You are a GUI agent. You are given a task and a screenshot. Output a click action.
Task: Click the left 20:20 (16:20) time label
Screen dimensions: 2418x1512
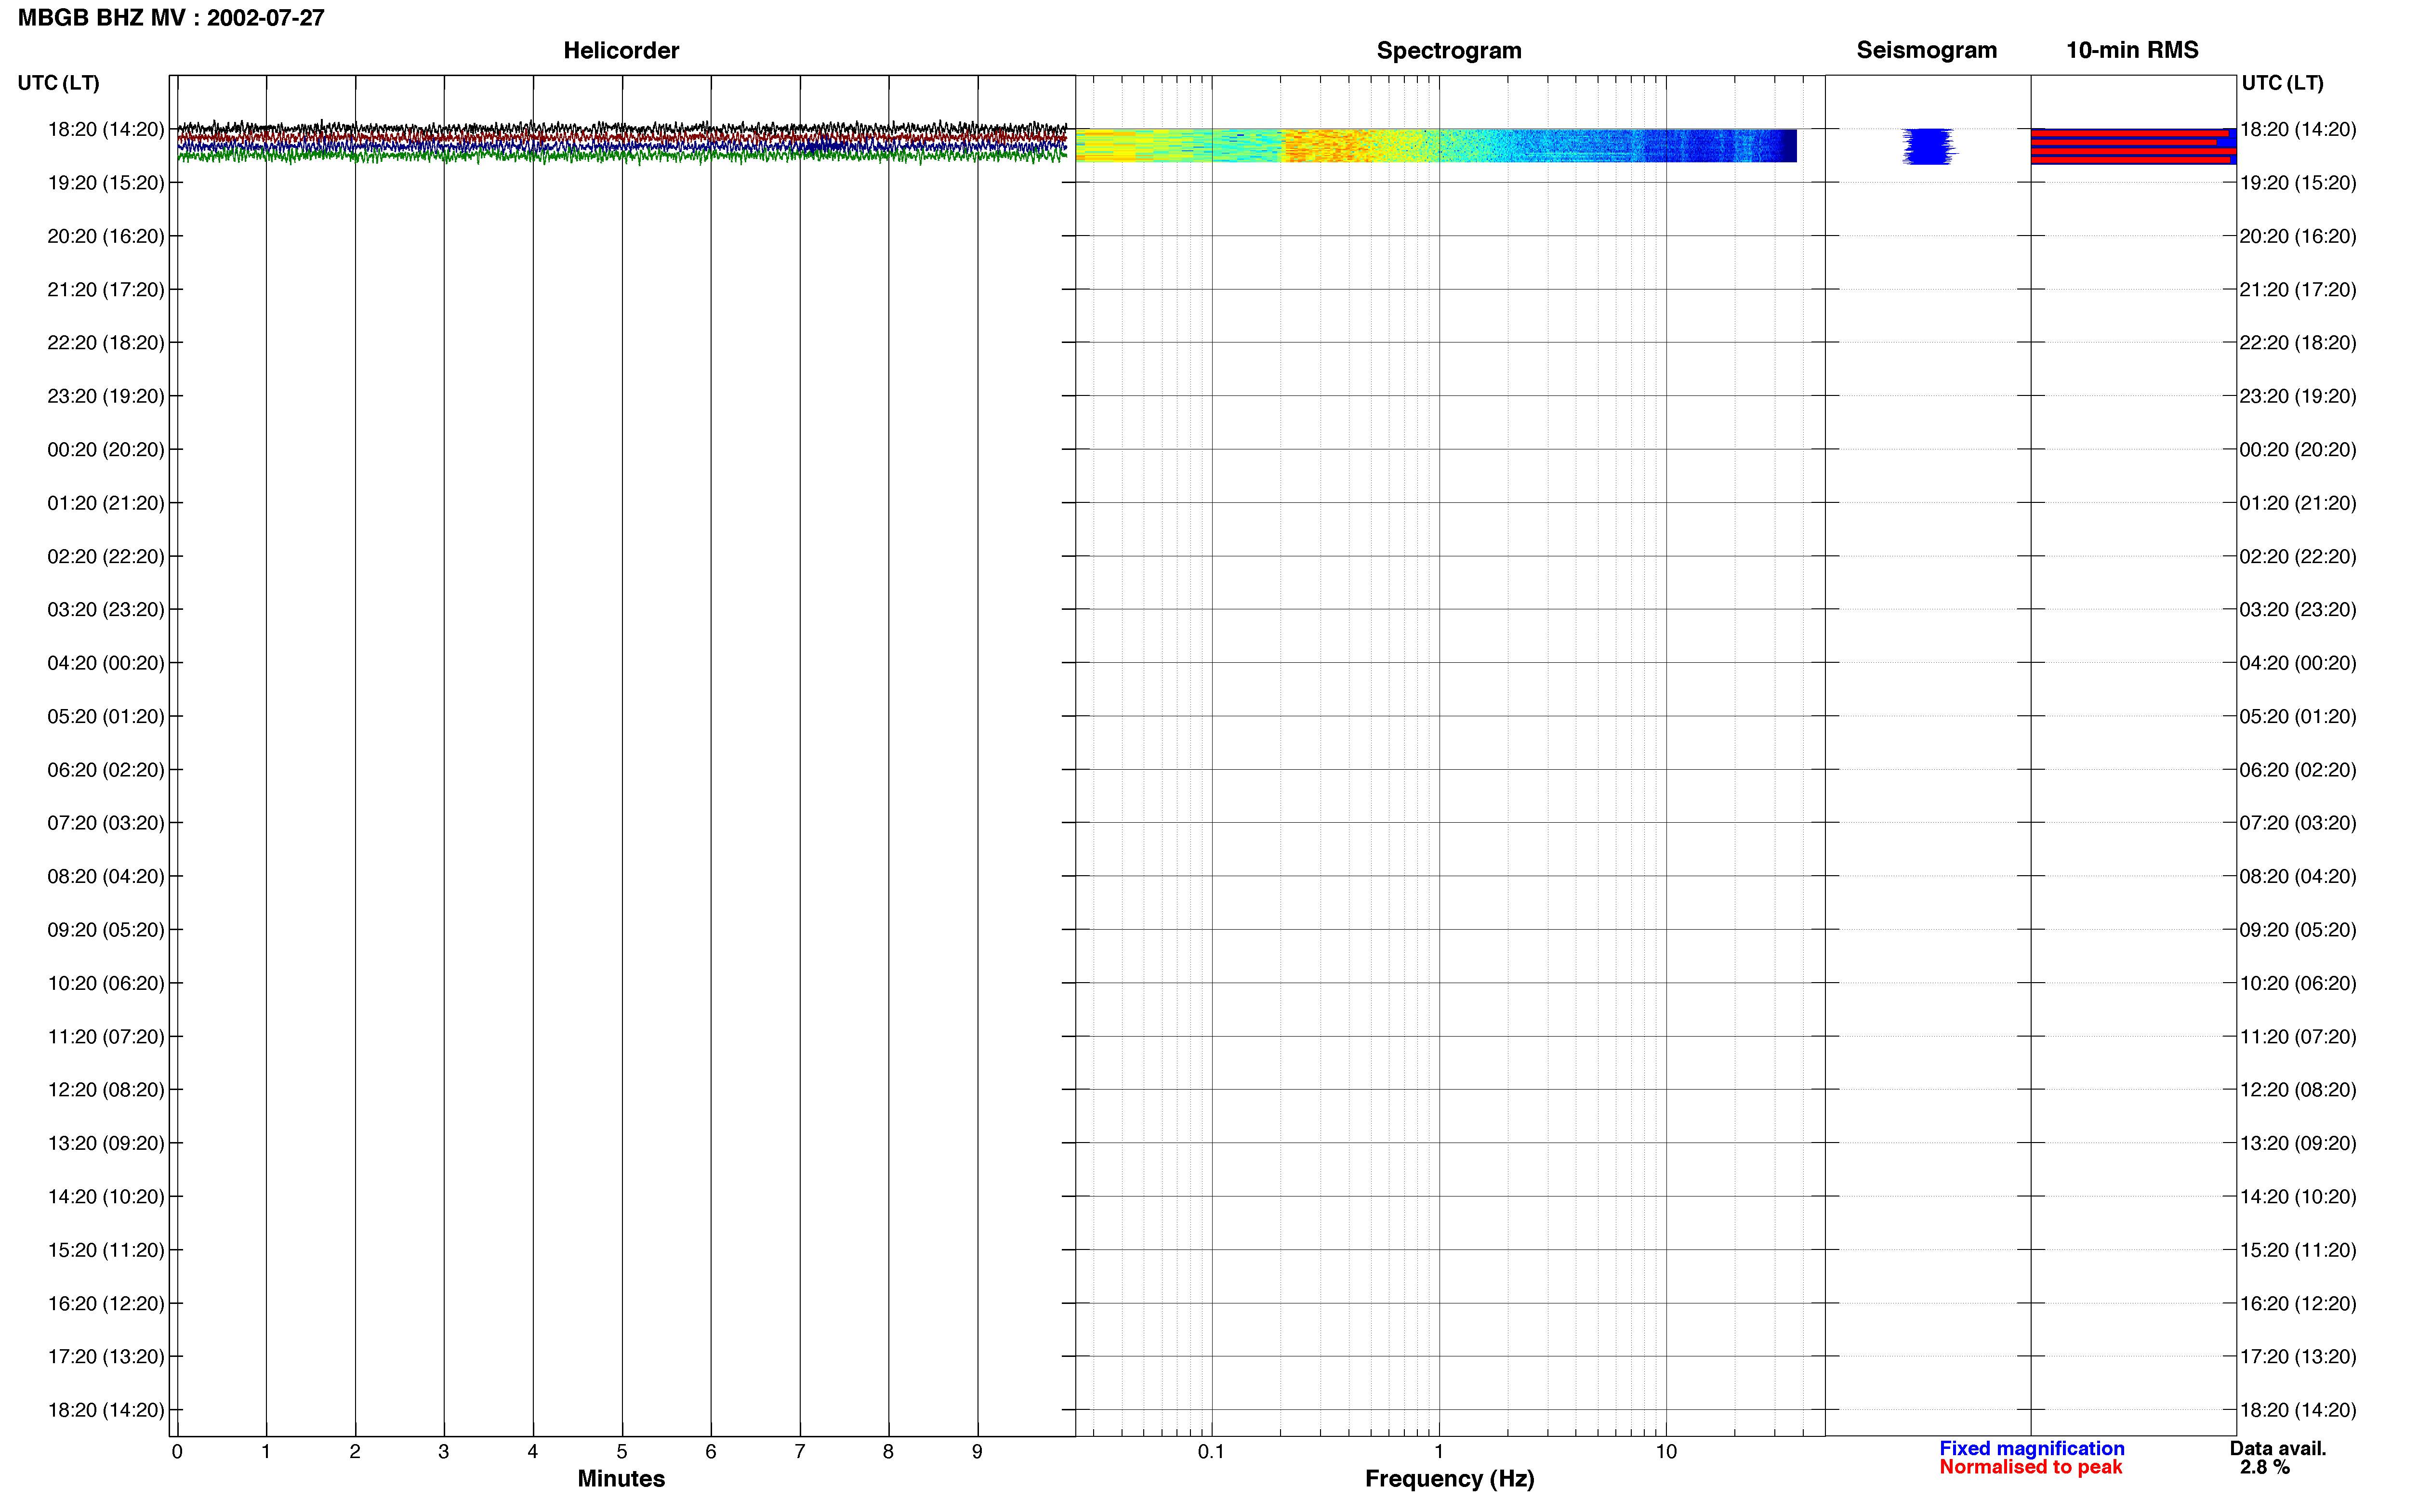click(x=106, y=236)
